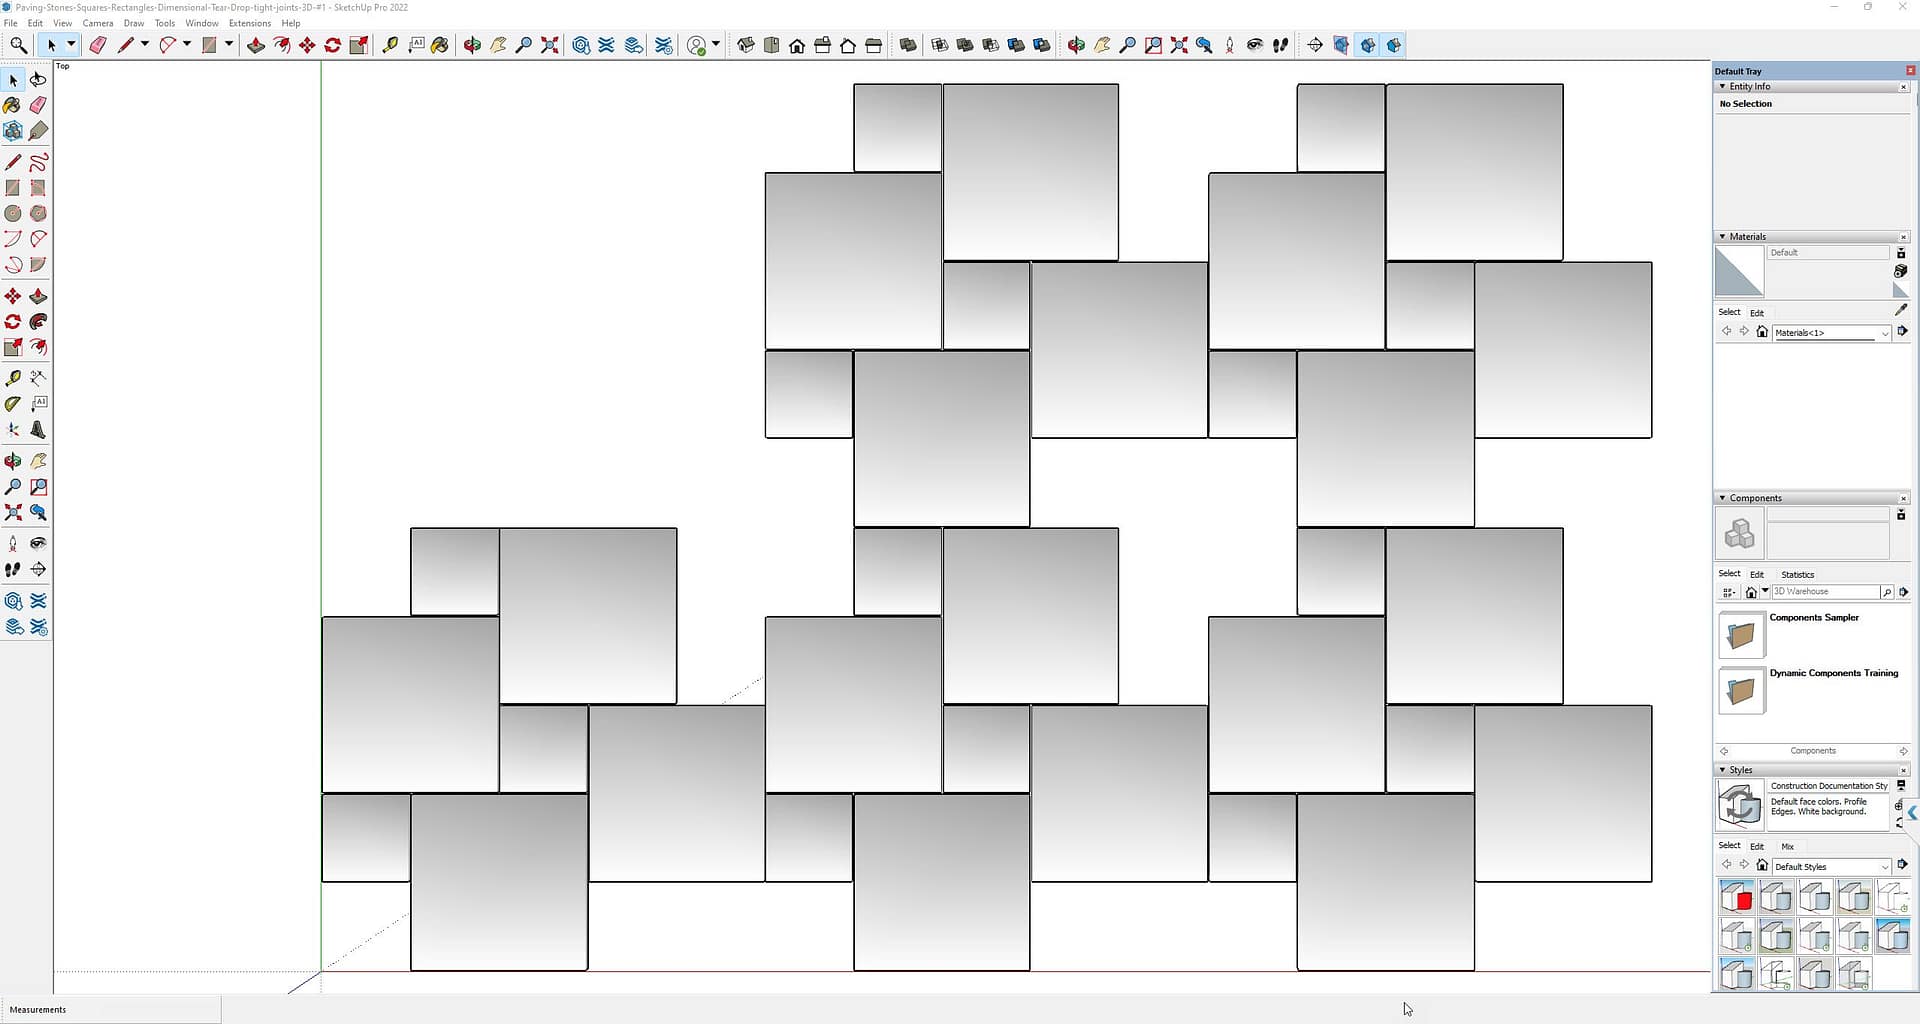The height and width of the screenshot is (1024, 1920).
Task: Collapse the Styles panel section
Action: 1722,770
